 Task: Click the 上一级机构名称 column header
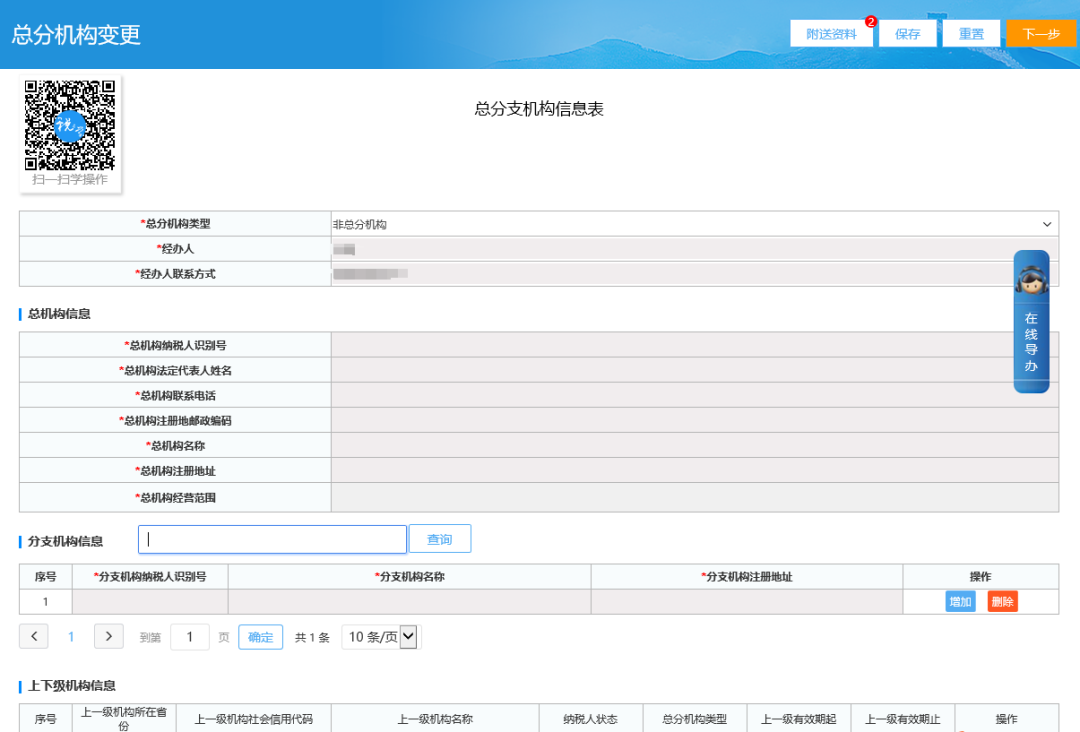(435, 719)
